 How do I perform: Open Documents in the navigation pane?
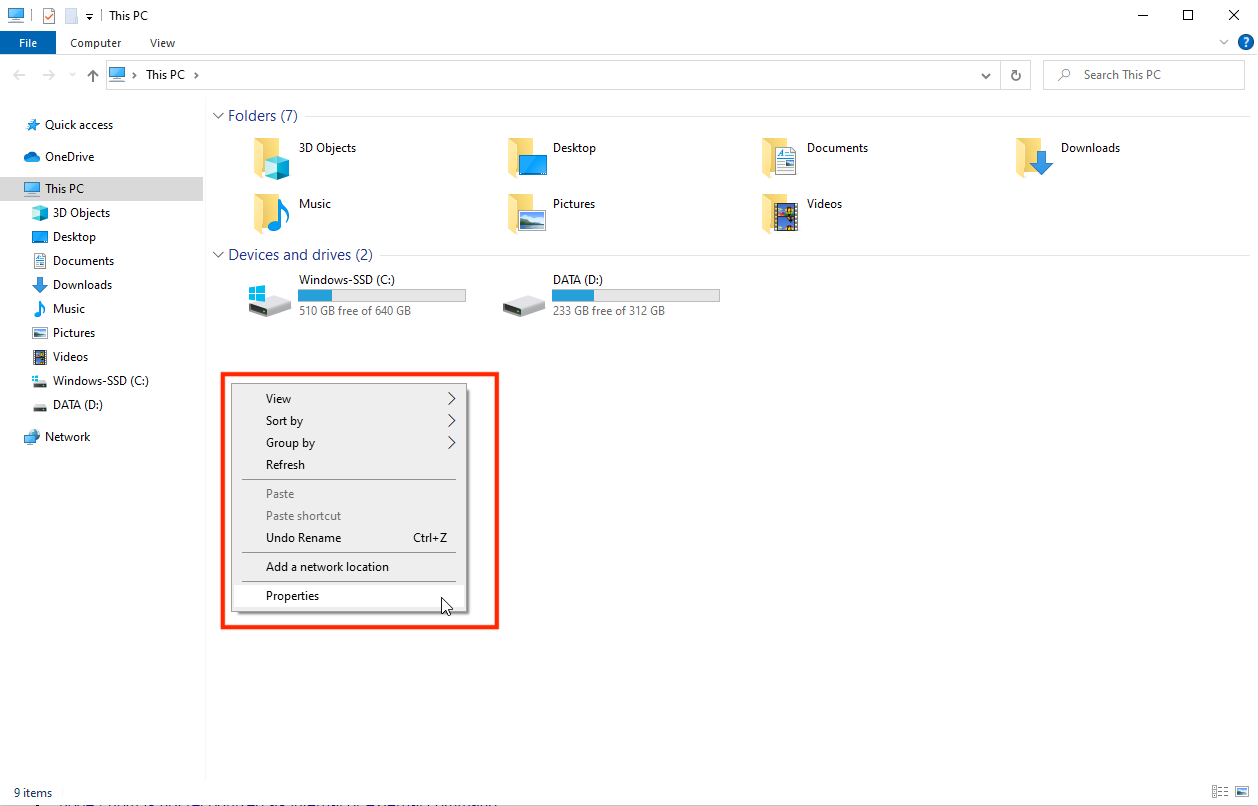point(73,261)
